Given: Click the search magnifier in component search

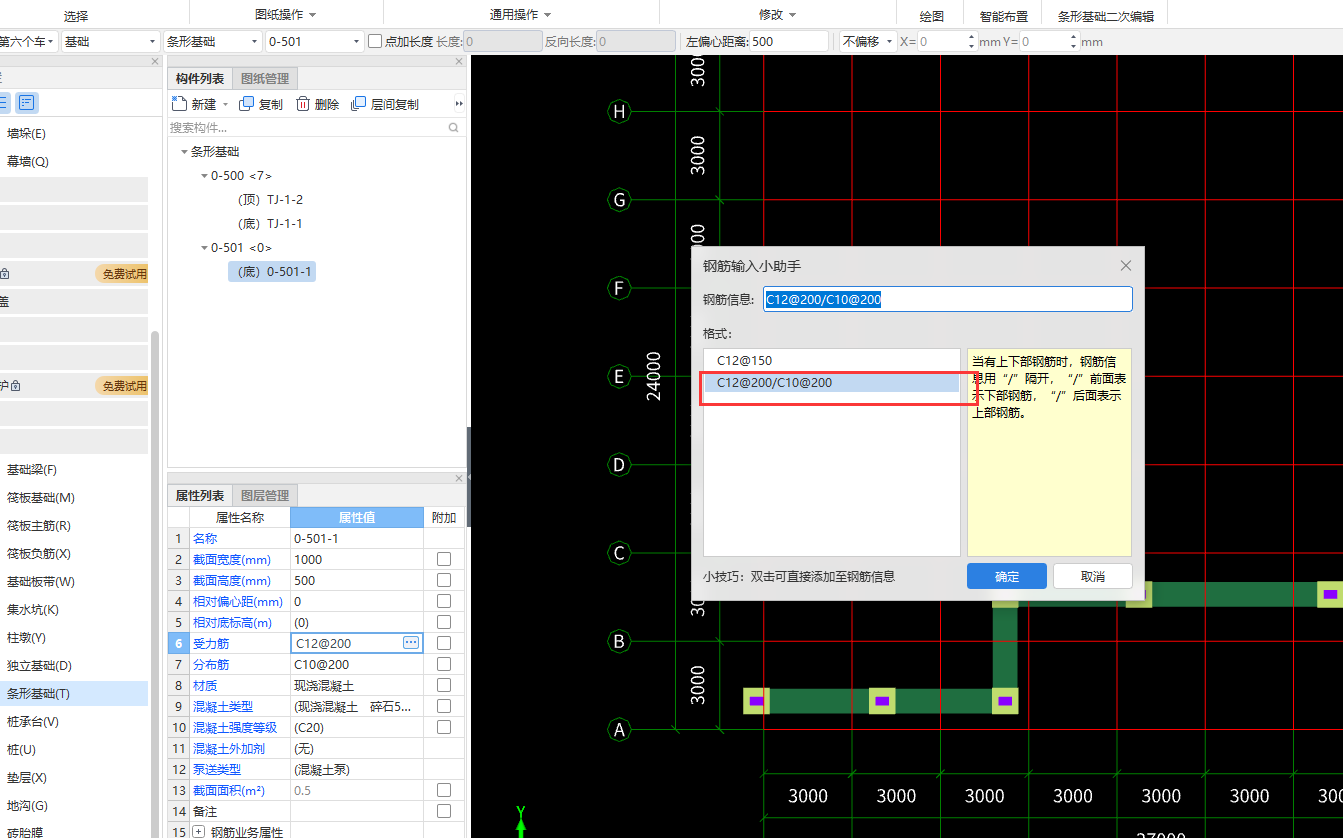Looking at the screenshot, I should pos(453,128).
